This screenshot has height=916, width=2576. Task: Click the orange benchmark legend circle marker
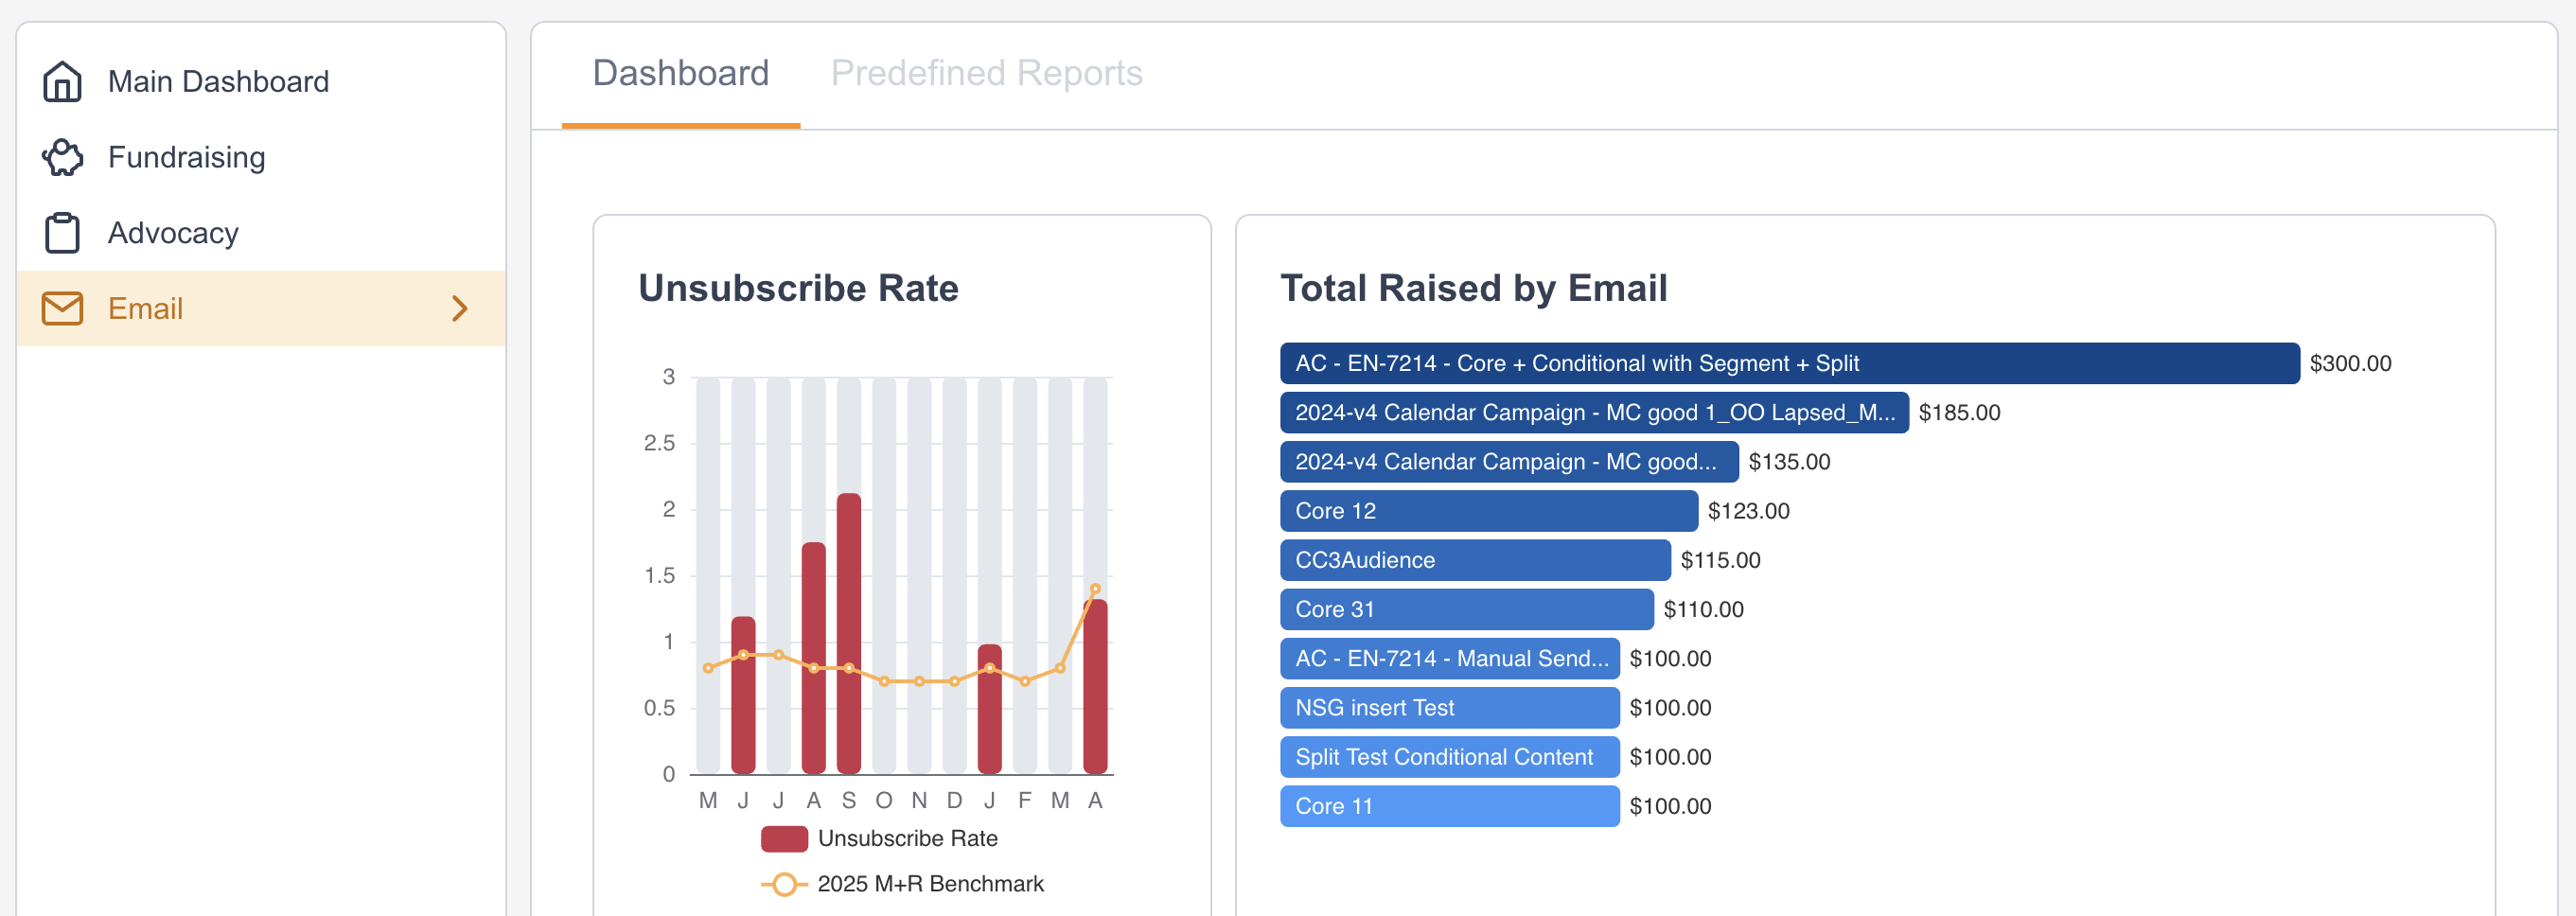click(784, 884)
